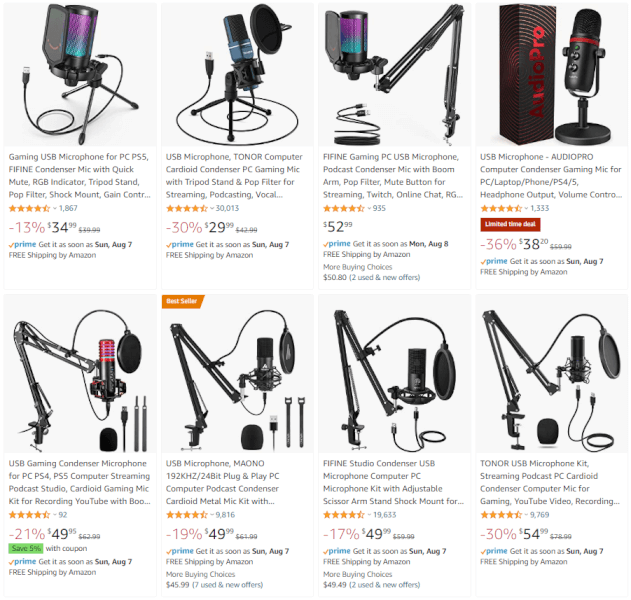Click star rating of AUDIOPRO microphone
This screenshot has height=600, width=631.
point(501,208)
